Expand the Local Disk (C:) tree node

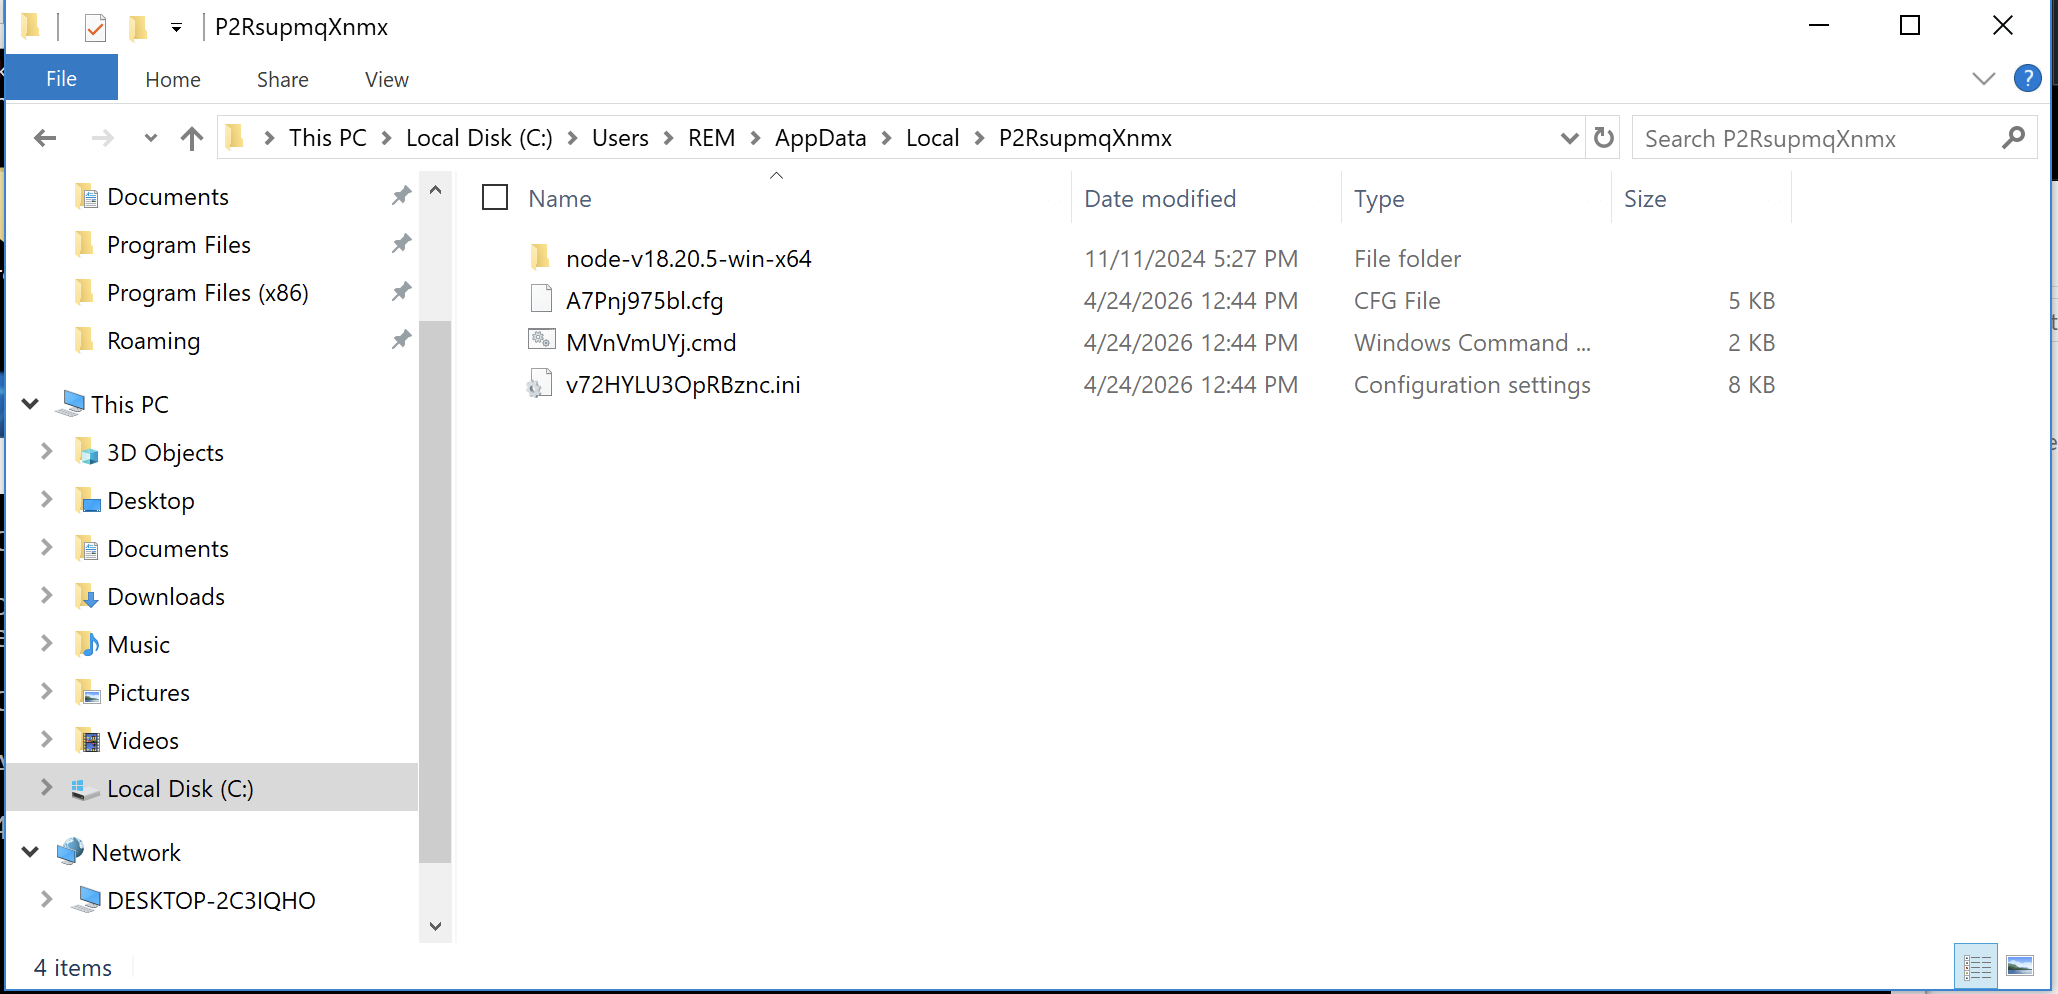[46, 787]
